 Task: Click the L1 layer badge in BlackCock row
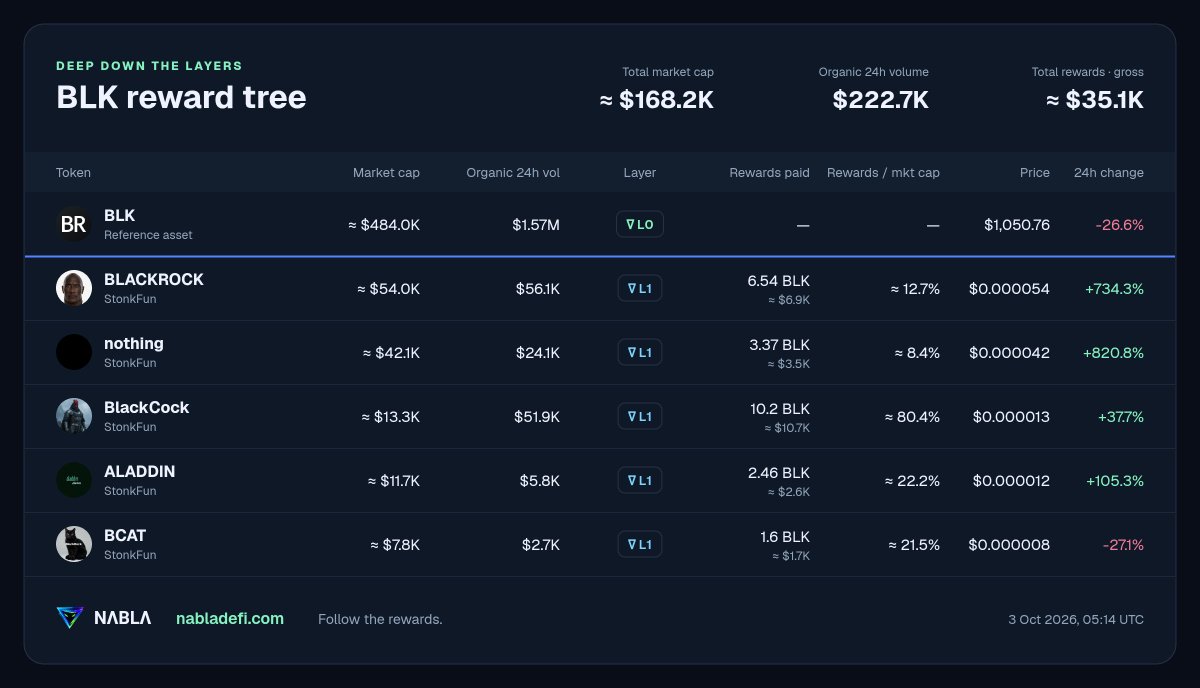tap(640, 417)
